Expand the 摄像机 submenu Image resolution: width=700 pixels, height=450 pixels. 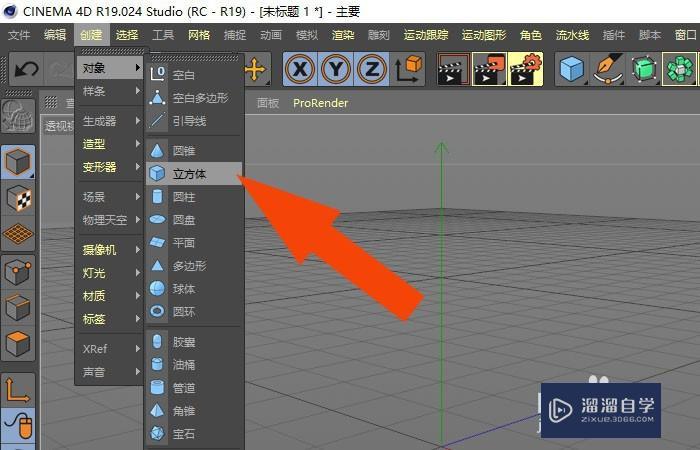[110, 250]
